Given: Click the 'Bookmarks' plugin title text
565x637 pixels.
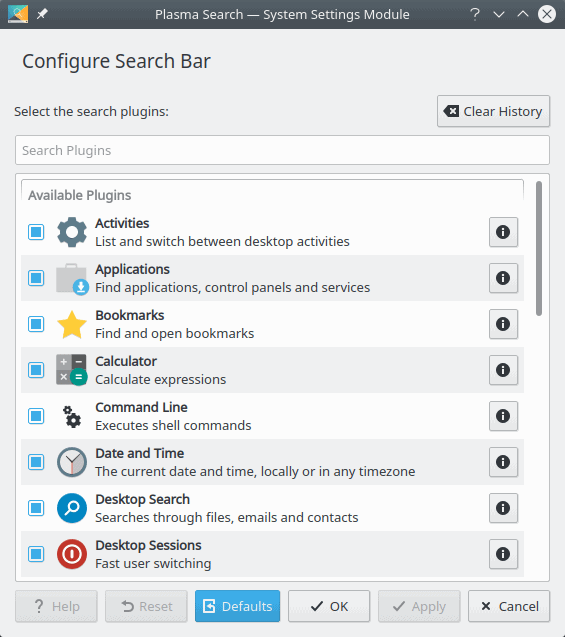Looking at the screenshot, I should click(x=130, y=315).
